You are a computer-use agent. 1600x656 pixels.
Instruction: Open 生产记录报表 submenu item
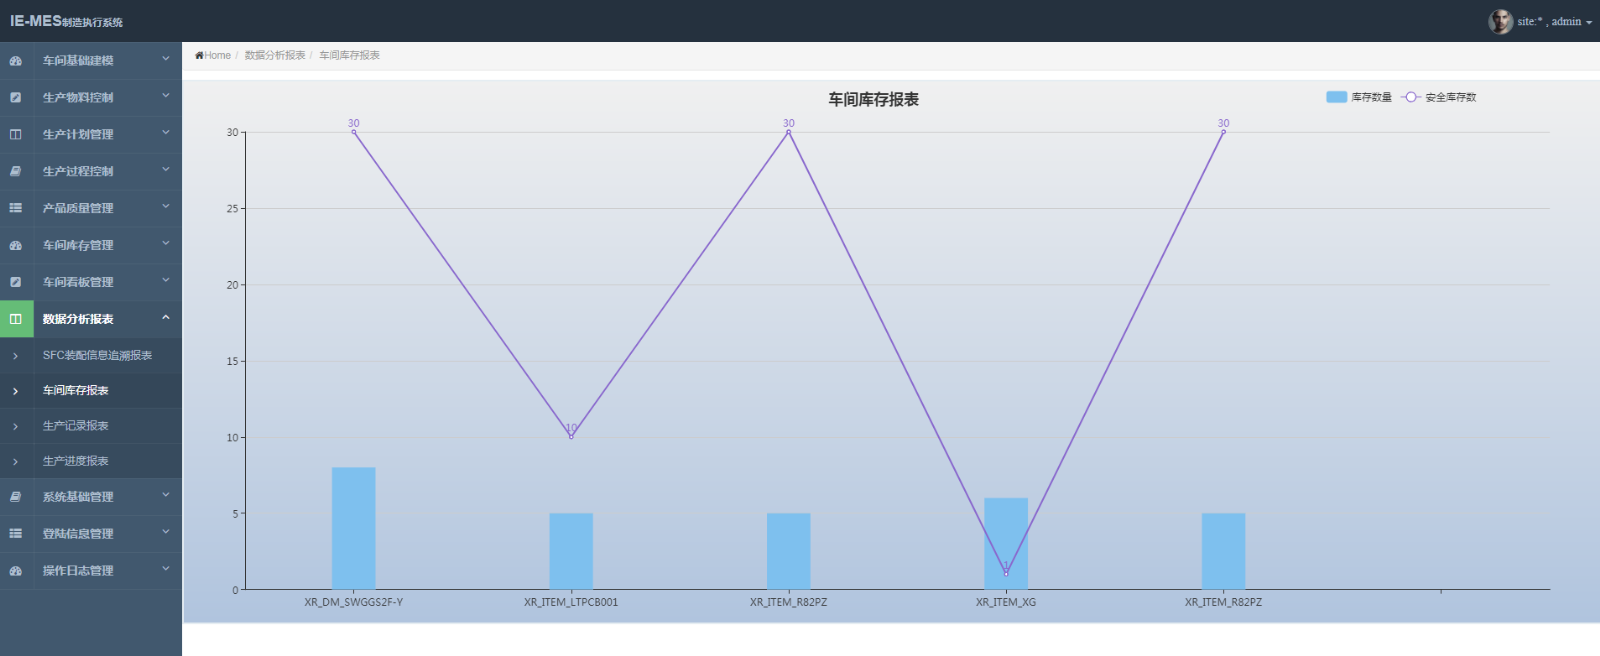coord(75,426)
